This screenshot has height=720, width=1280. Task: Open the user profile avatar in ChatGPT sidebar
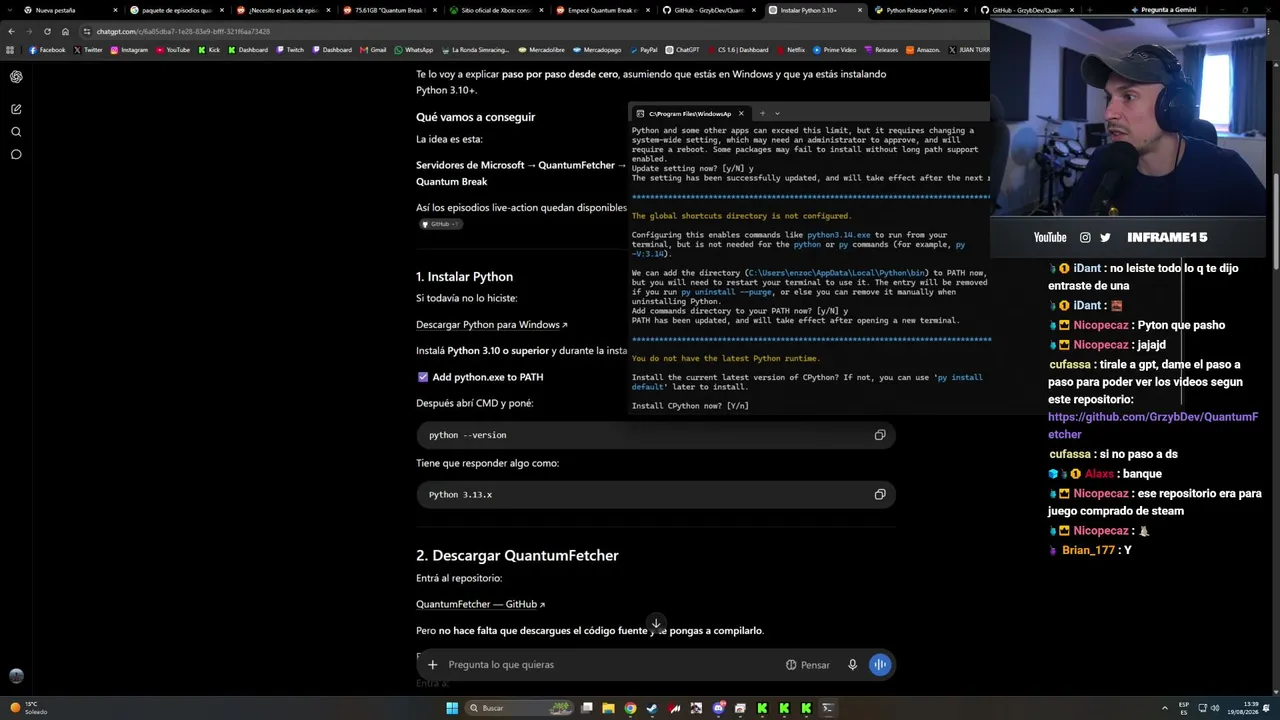tap(16, 677)
